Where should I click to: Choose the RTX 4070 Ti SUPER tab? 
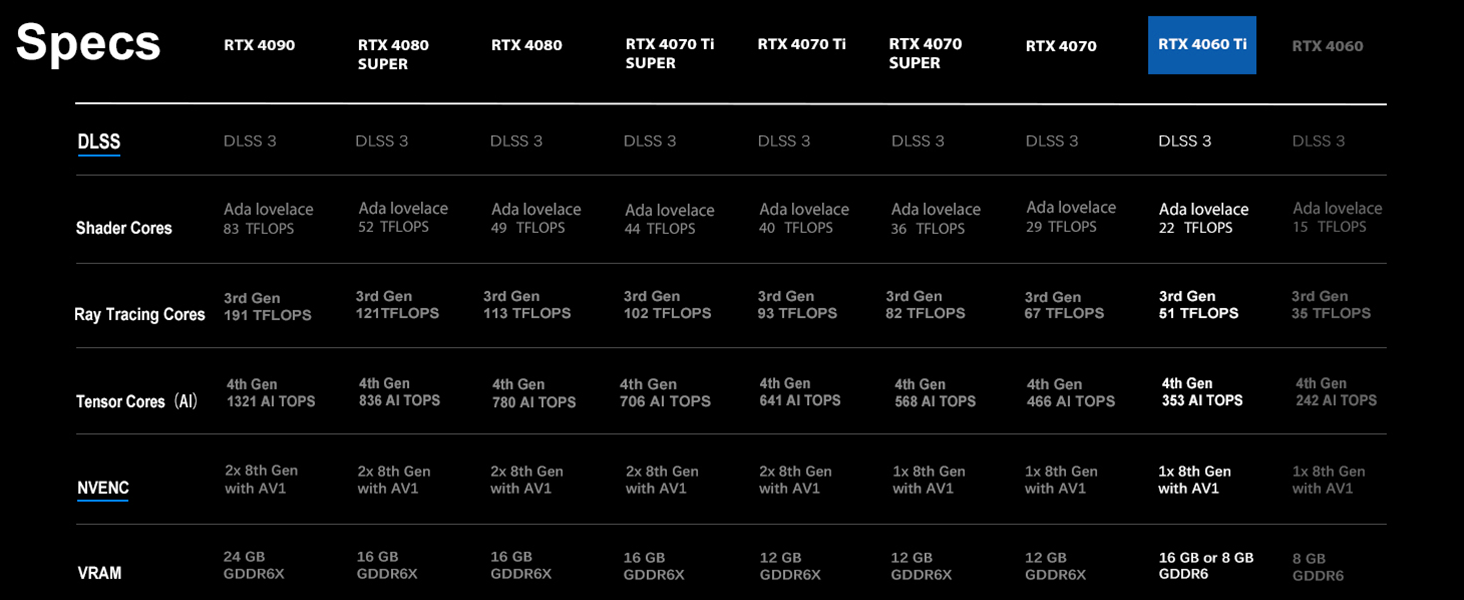pyautogui.click(x=669, y=54)
